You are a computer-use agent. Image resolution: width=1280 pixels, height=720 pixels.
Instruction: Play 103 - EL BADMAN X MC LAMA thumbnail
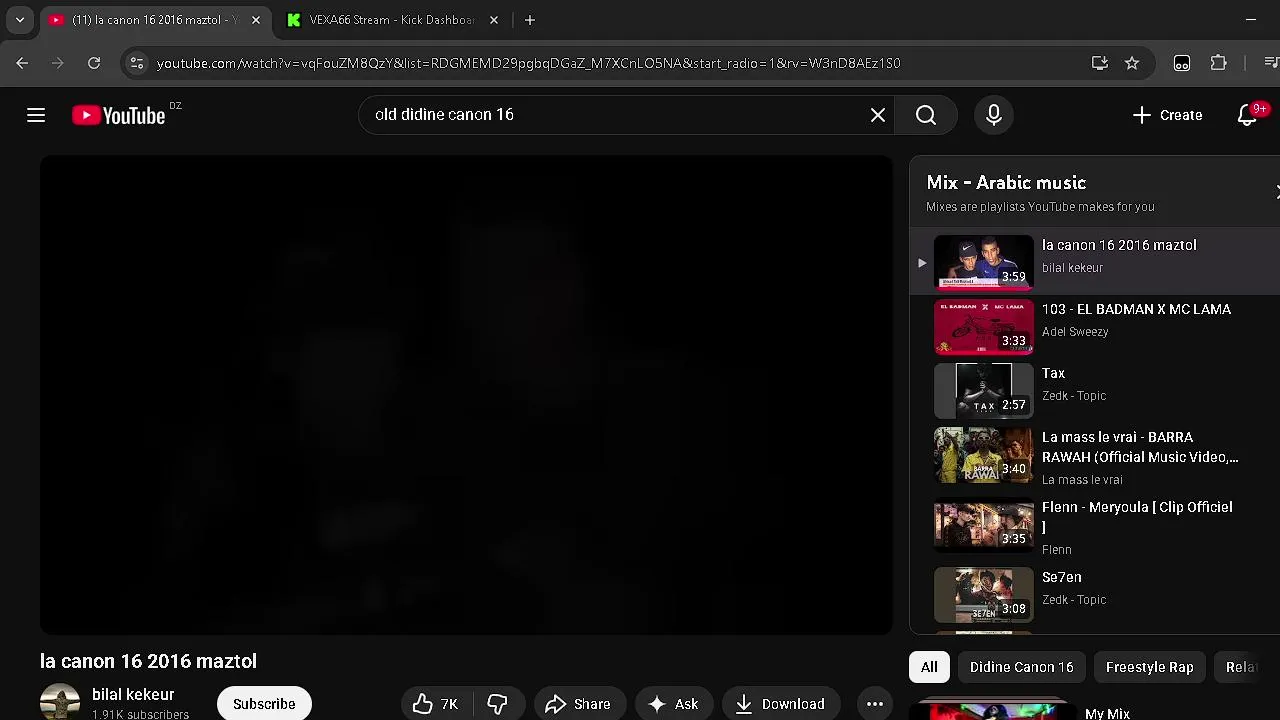coord(984,327)
